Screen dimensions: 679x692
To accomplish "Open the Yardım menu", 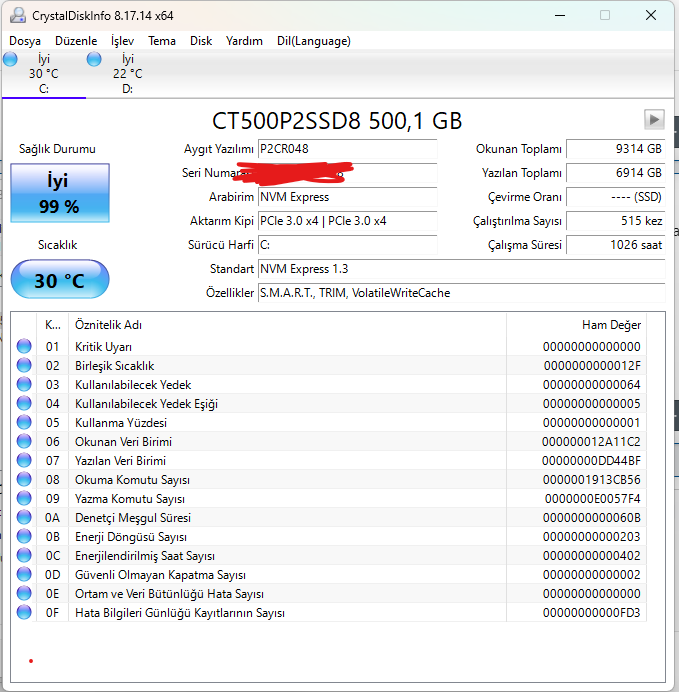I will (x=244, y=41).
